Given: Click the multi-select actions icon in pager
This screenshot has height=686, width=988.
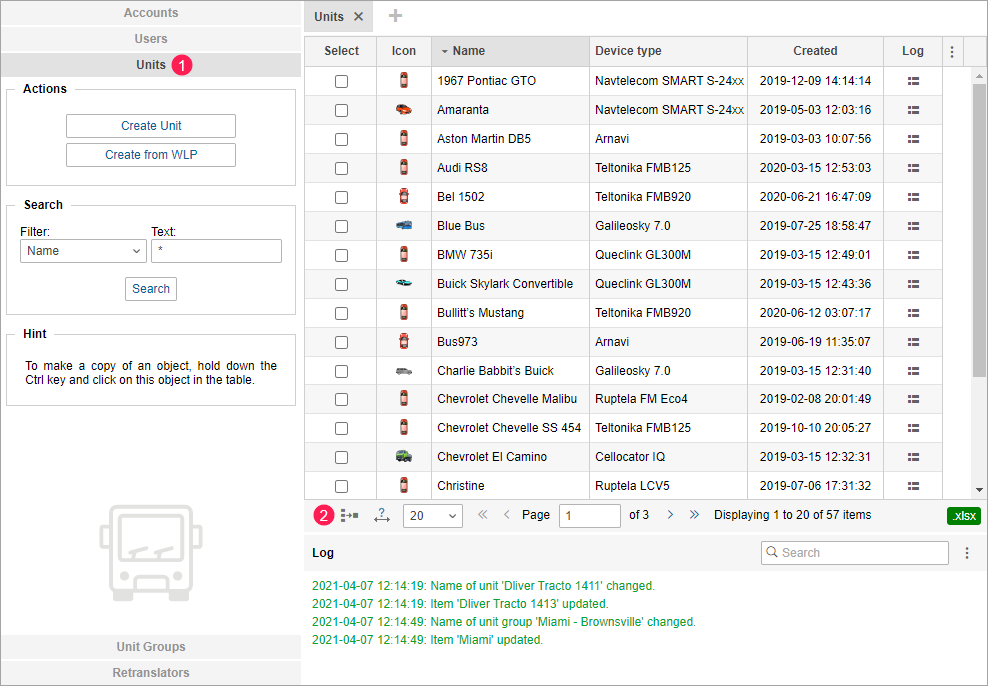Looking at the screenshot, I should [x=349, y=516].
